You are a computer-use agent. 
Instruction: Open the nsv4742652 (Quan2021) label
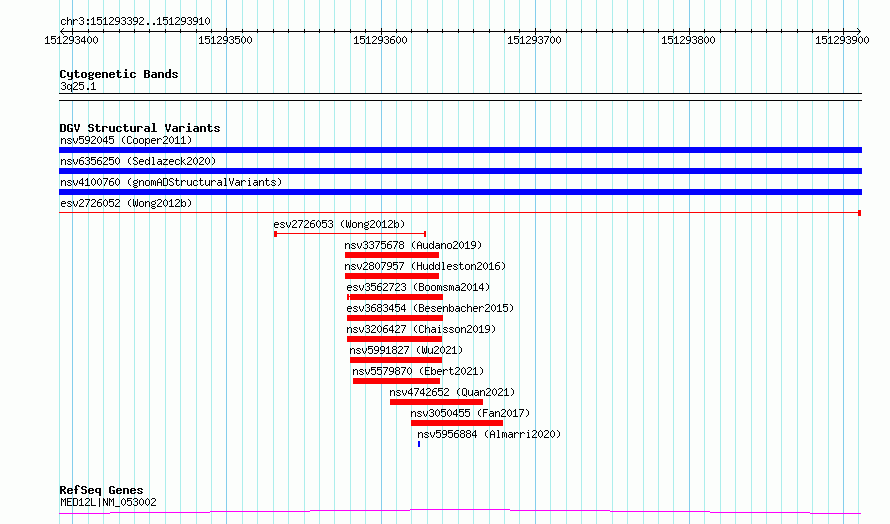point(452,392)
